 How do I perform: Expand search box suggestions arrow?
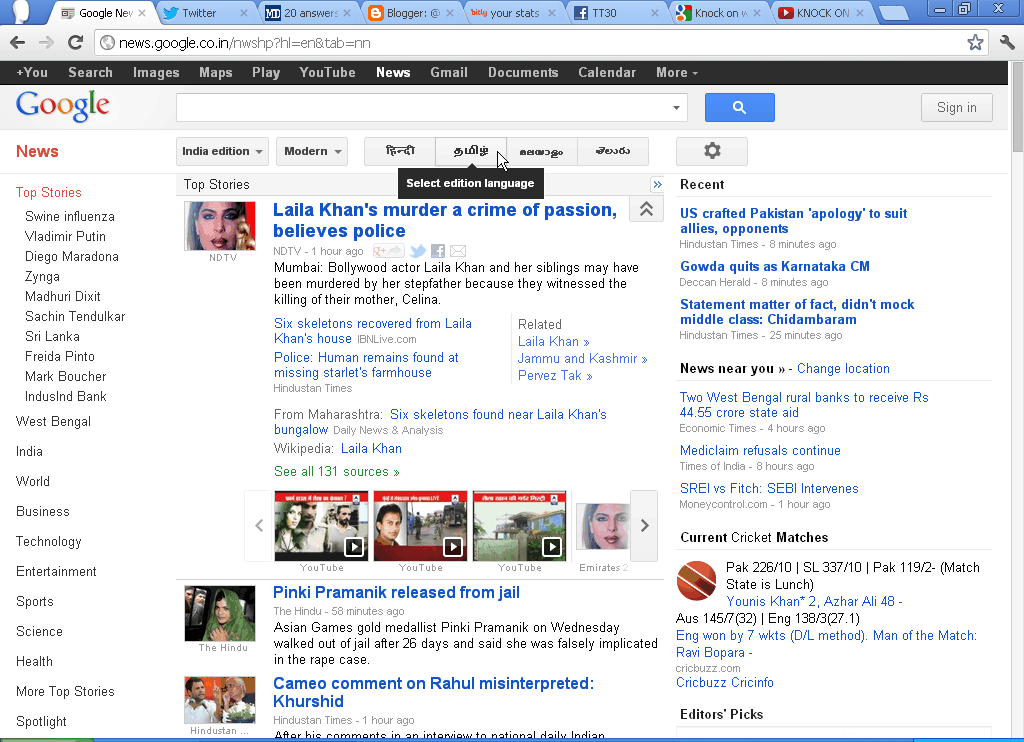(676, 108)
